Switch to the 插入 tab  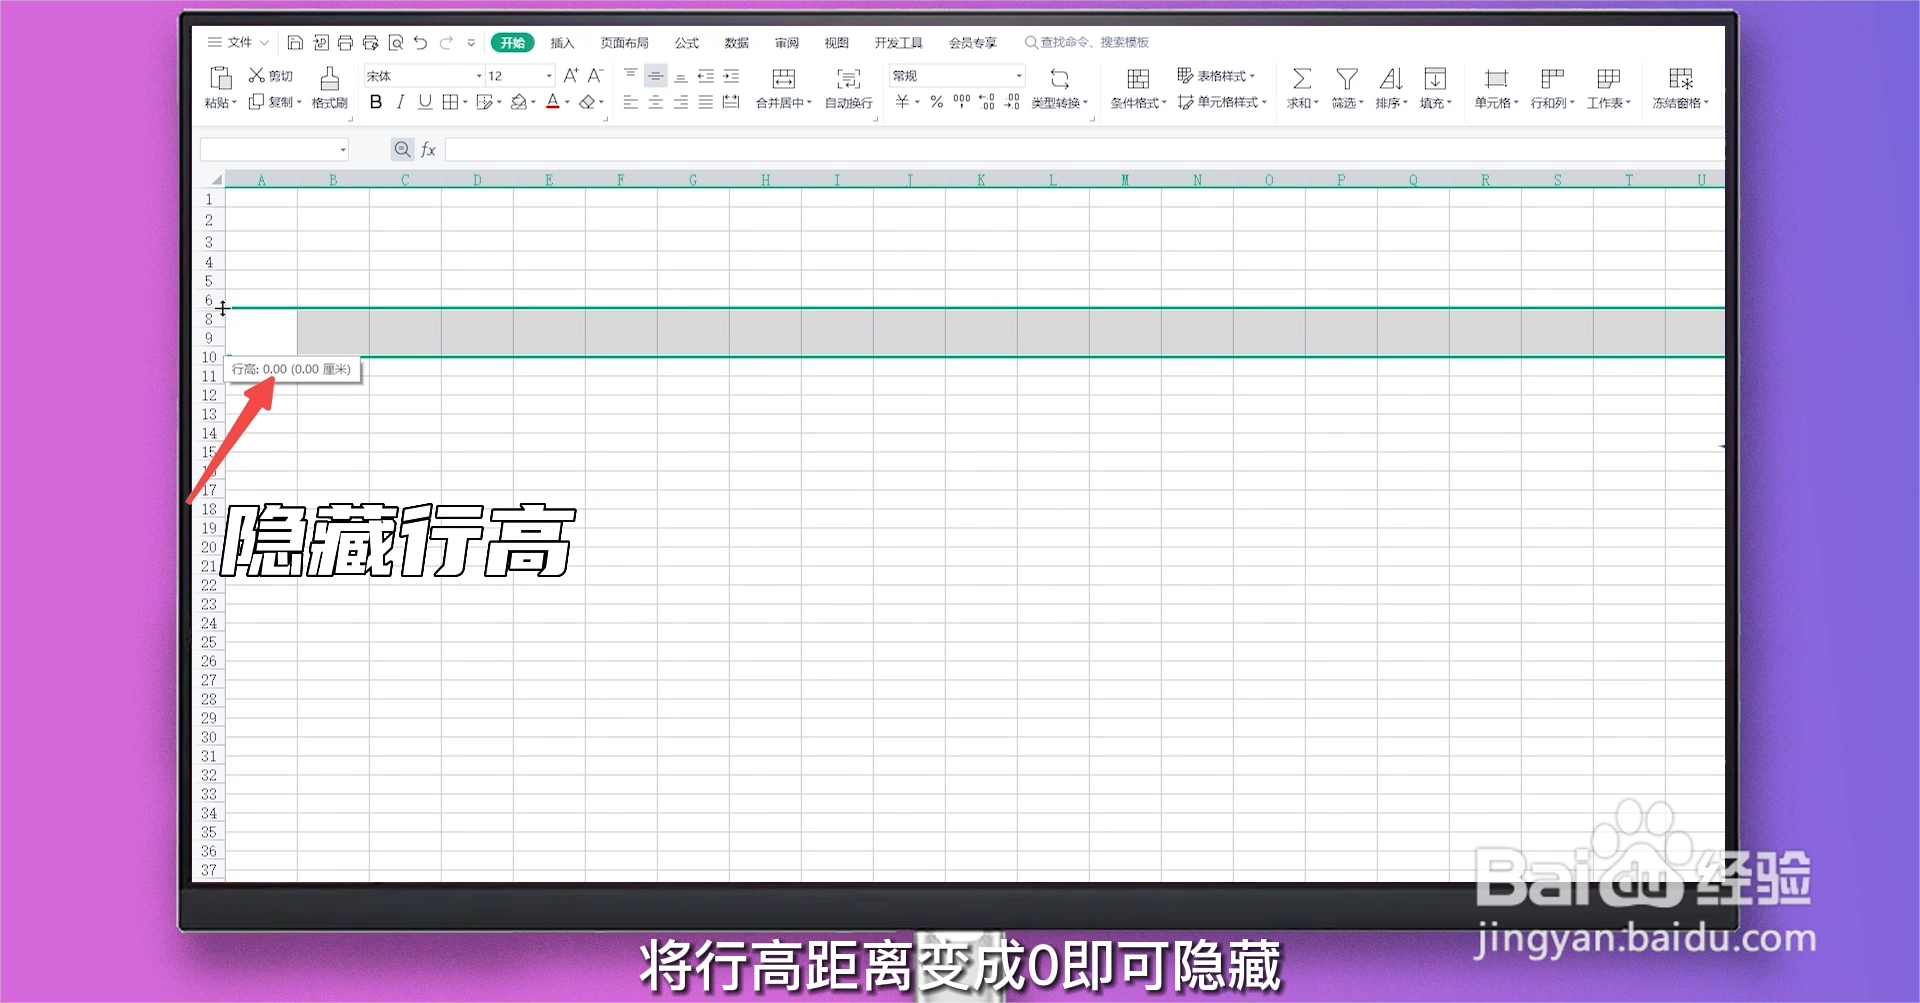562,43
